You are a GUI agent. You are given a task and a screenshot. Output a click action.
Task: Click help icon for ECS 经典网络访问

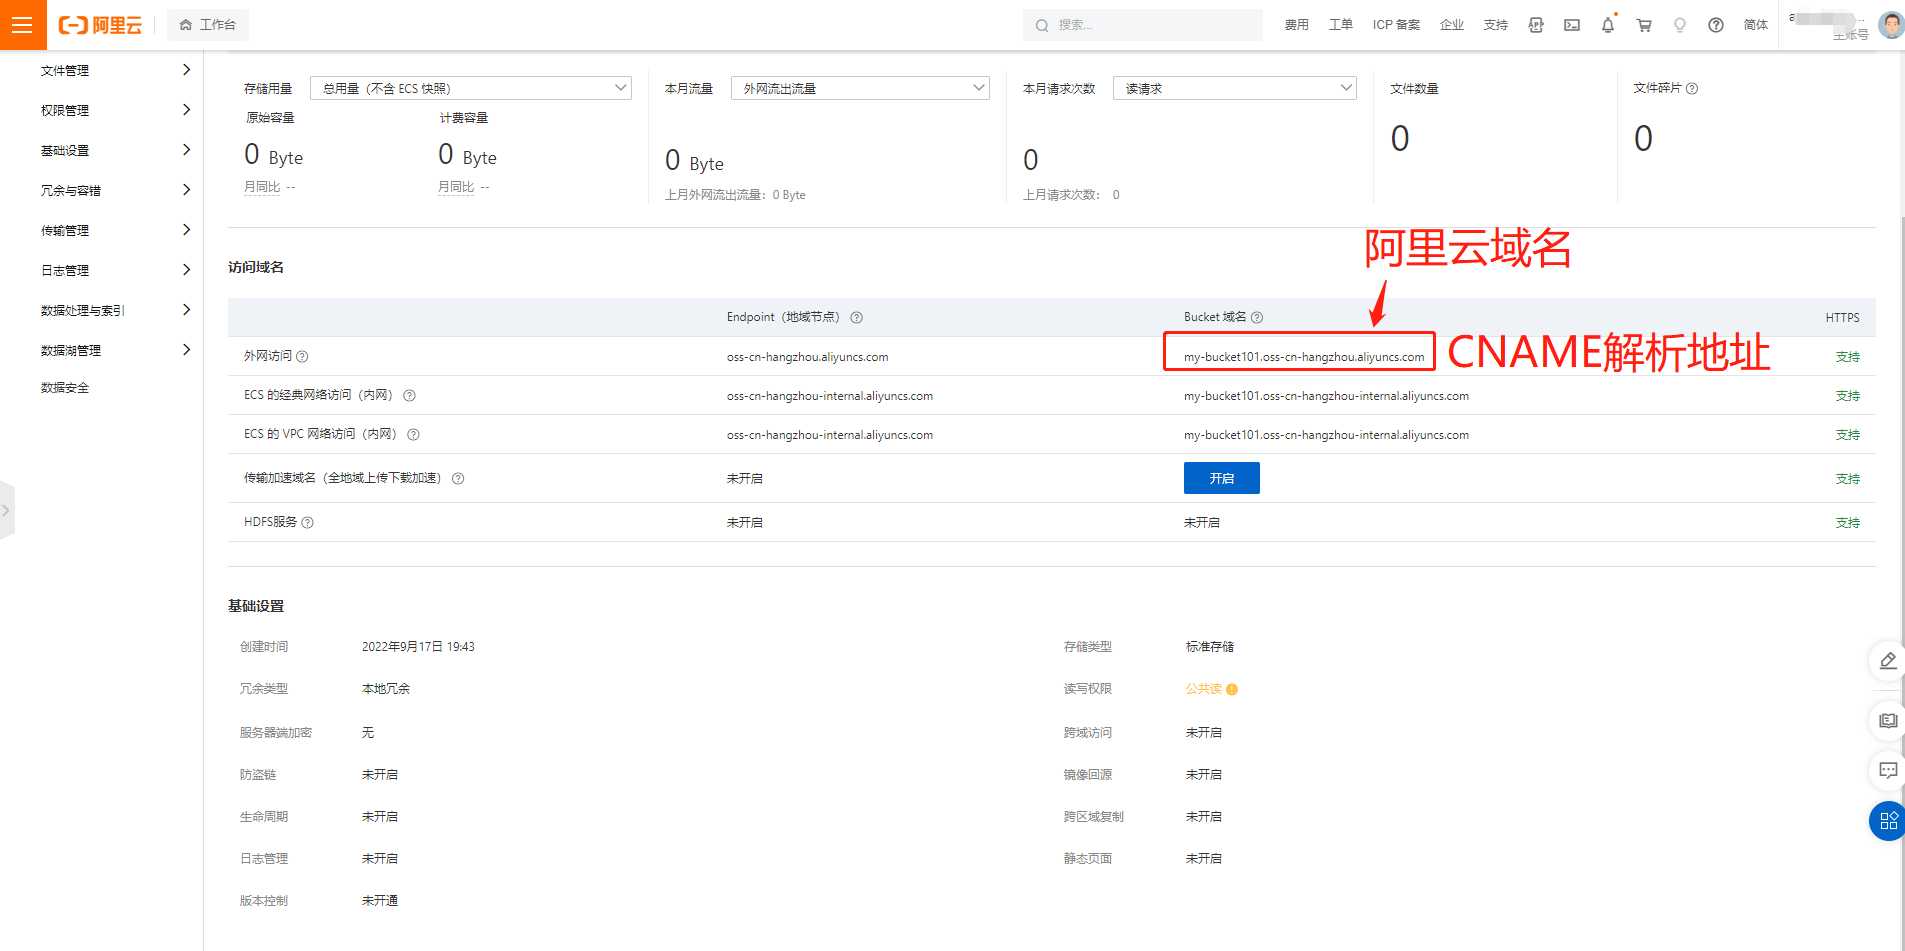click(409, 395)
